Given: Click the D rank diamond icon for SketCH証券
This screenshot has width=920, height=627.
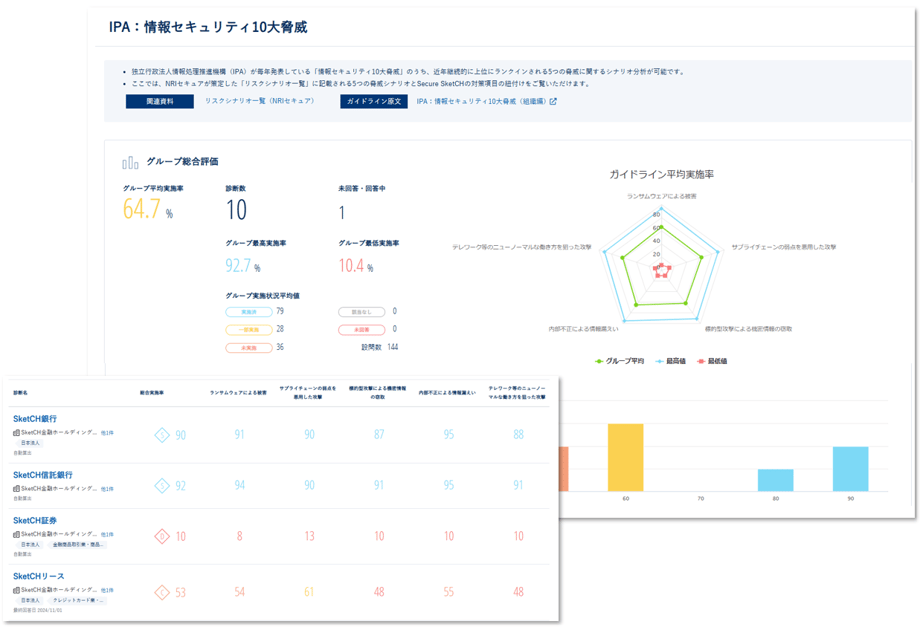Looking at the screenshot, I should (x=163, y=537).
